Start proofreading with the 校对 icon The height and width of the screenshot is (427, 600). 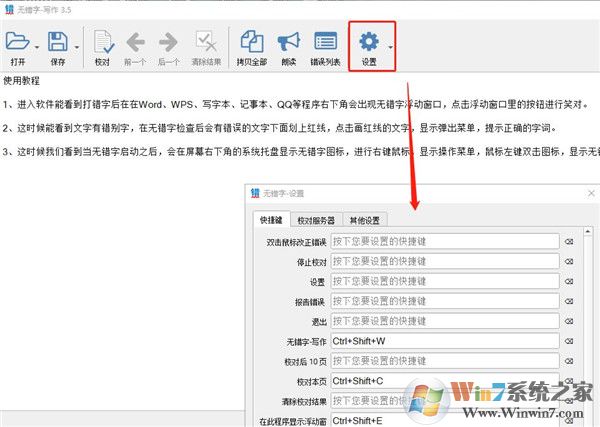pos(103,42)
